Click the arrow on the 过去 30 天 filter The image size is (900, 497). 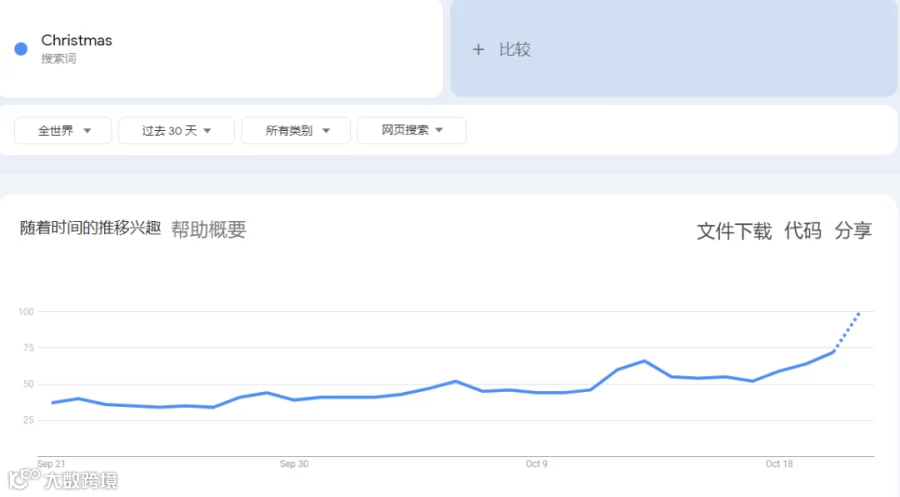pyautogui.click(x=207, y=131)
